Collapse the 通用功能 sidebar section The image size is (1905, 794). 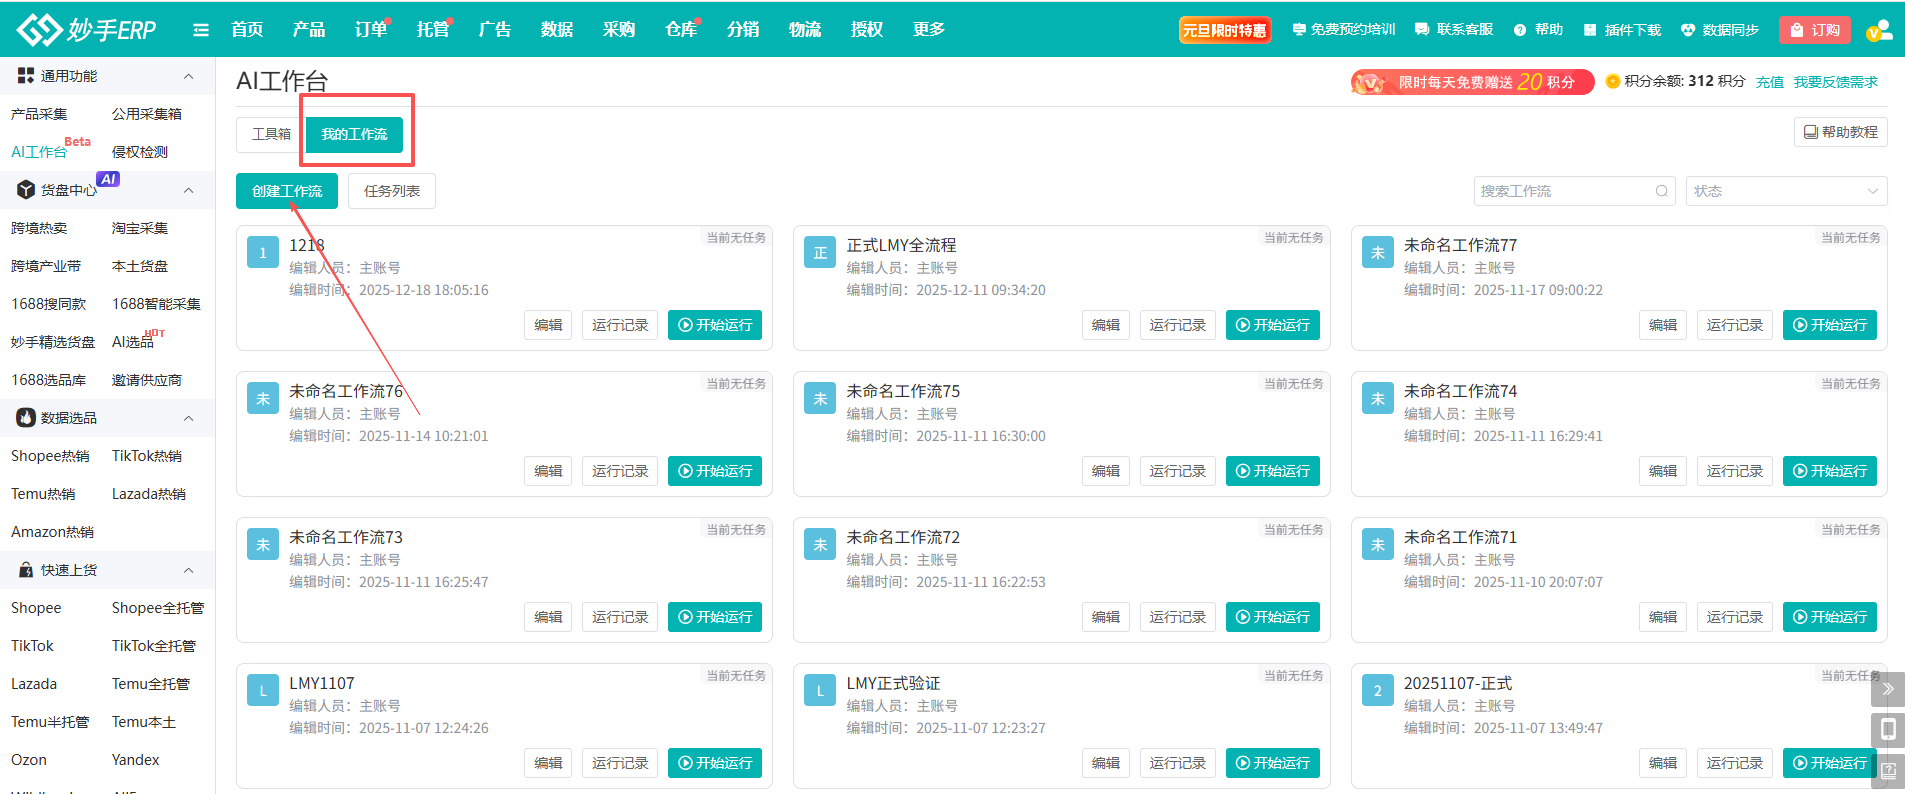pyautogui.click(x=188, y=76)
